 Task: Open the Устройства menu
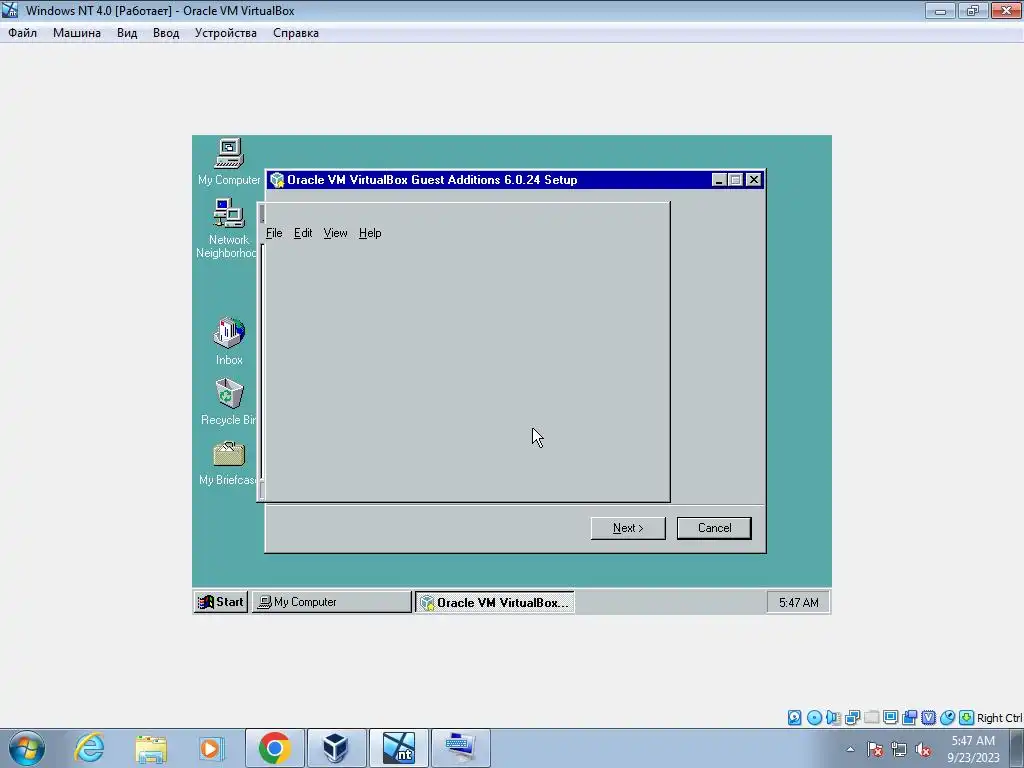pyautogui.click(x=225, y=33)
